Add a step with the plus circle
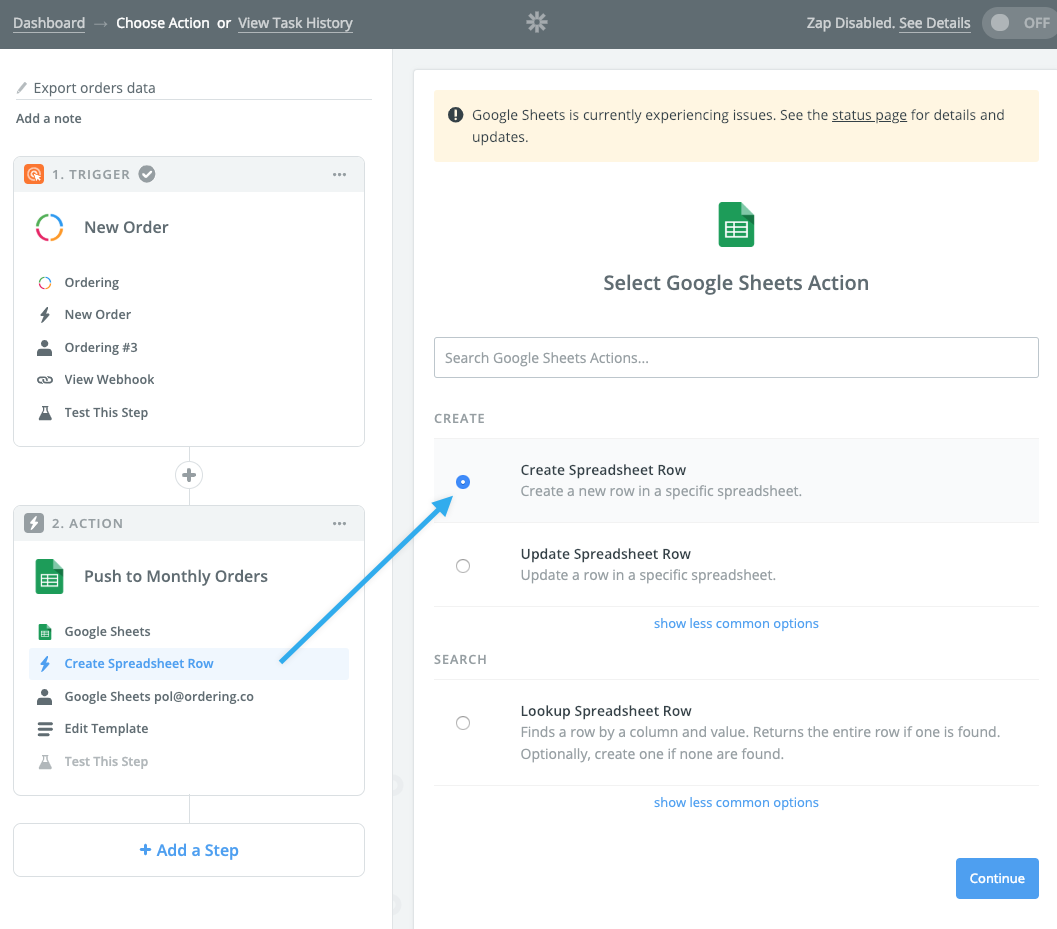This screenshot has height=929, width=1057. (189, 475)
